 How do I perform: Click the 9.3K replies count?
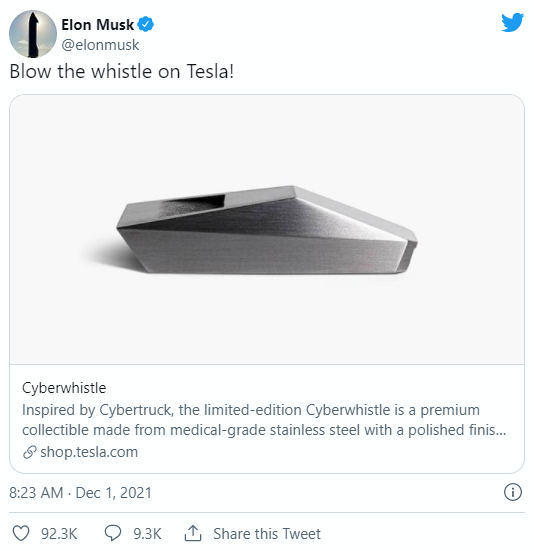[x=147, y=533]
